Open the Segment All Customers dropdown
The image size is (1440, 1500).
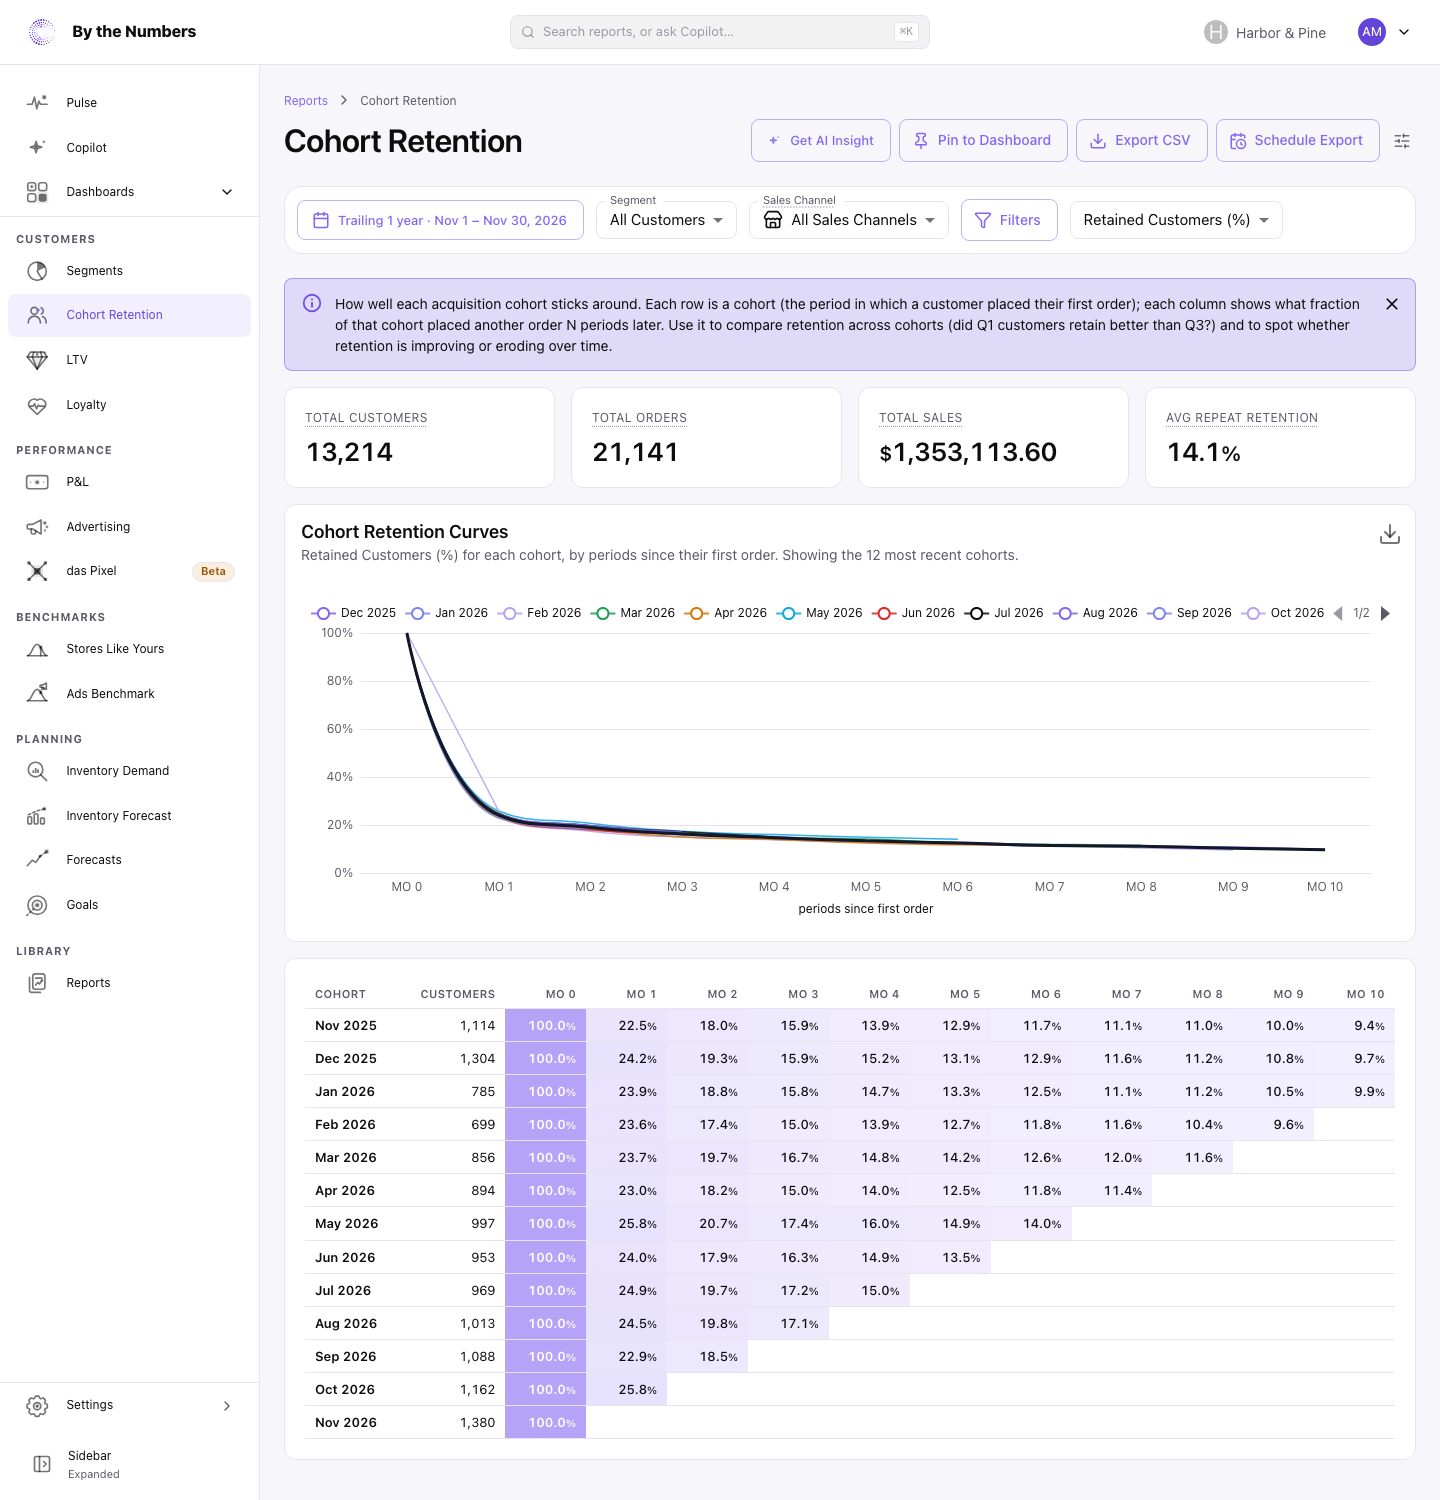666,220
